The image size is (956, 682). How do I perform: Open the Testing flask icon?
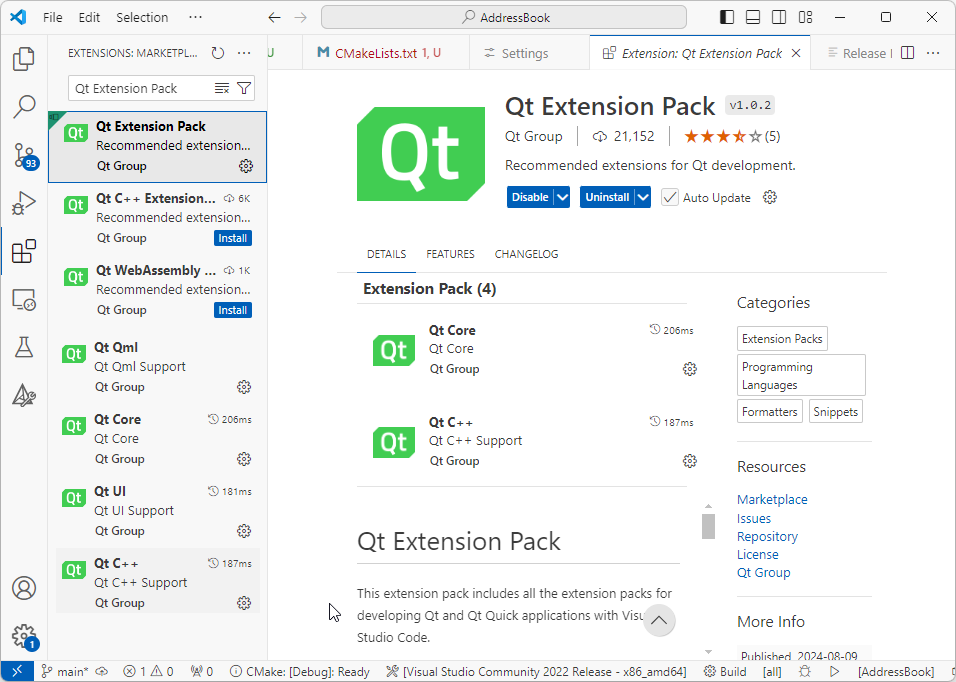pyautogui.click(x=24, y=347)
